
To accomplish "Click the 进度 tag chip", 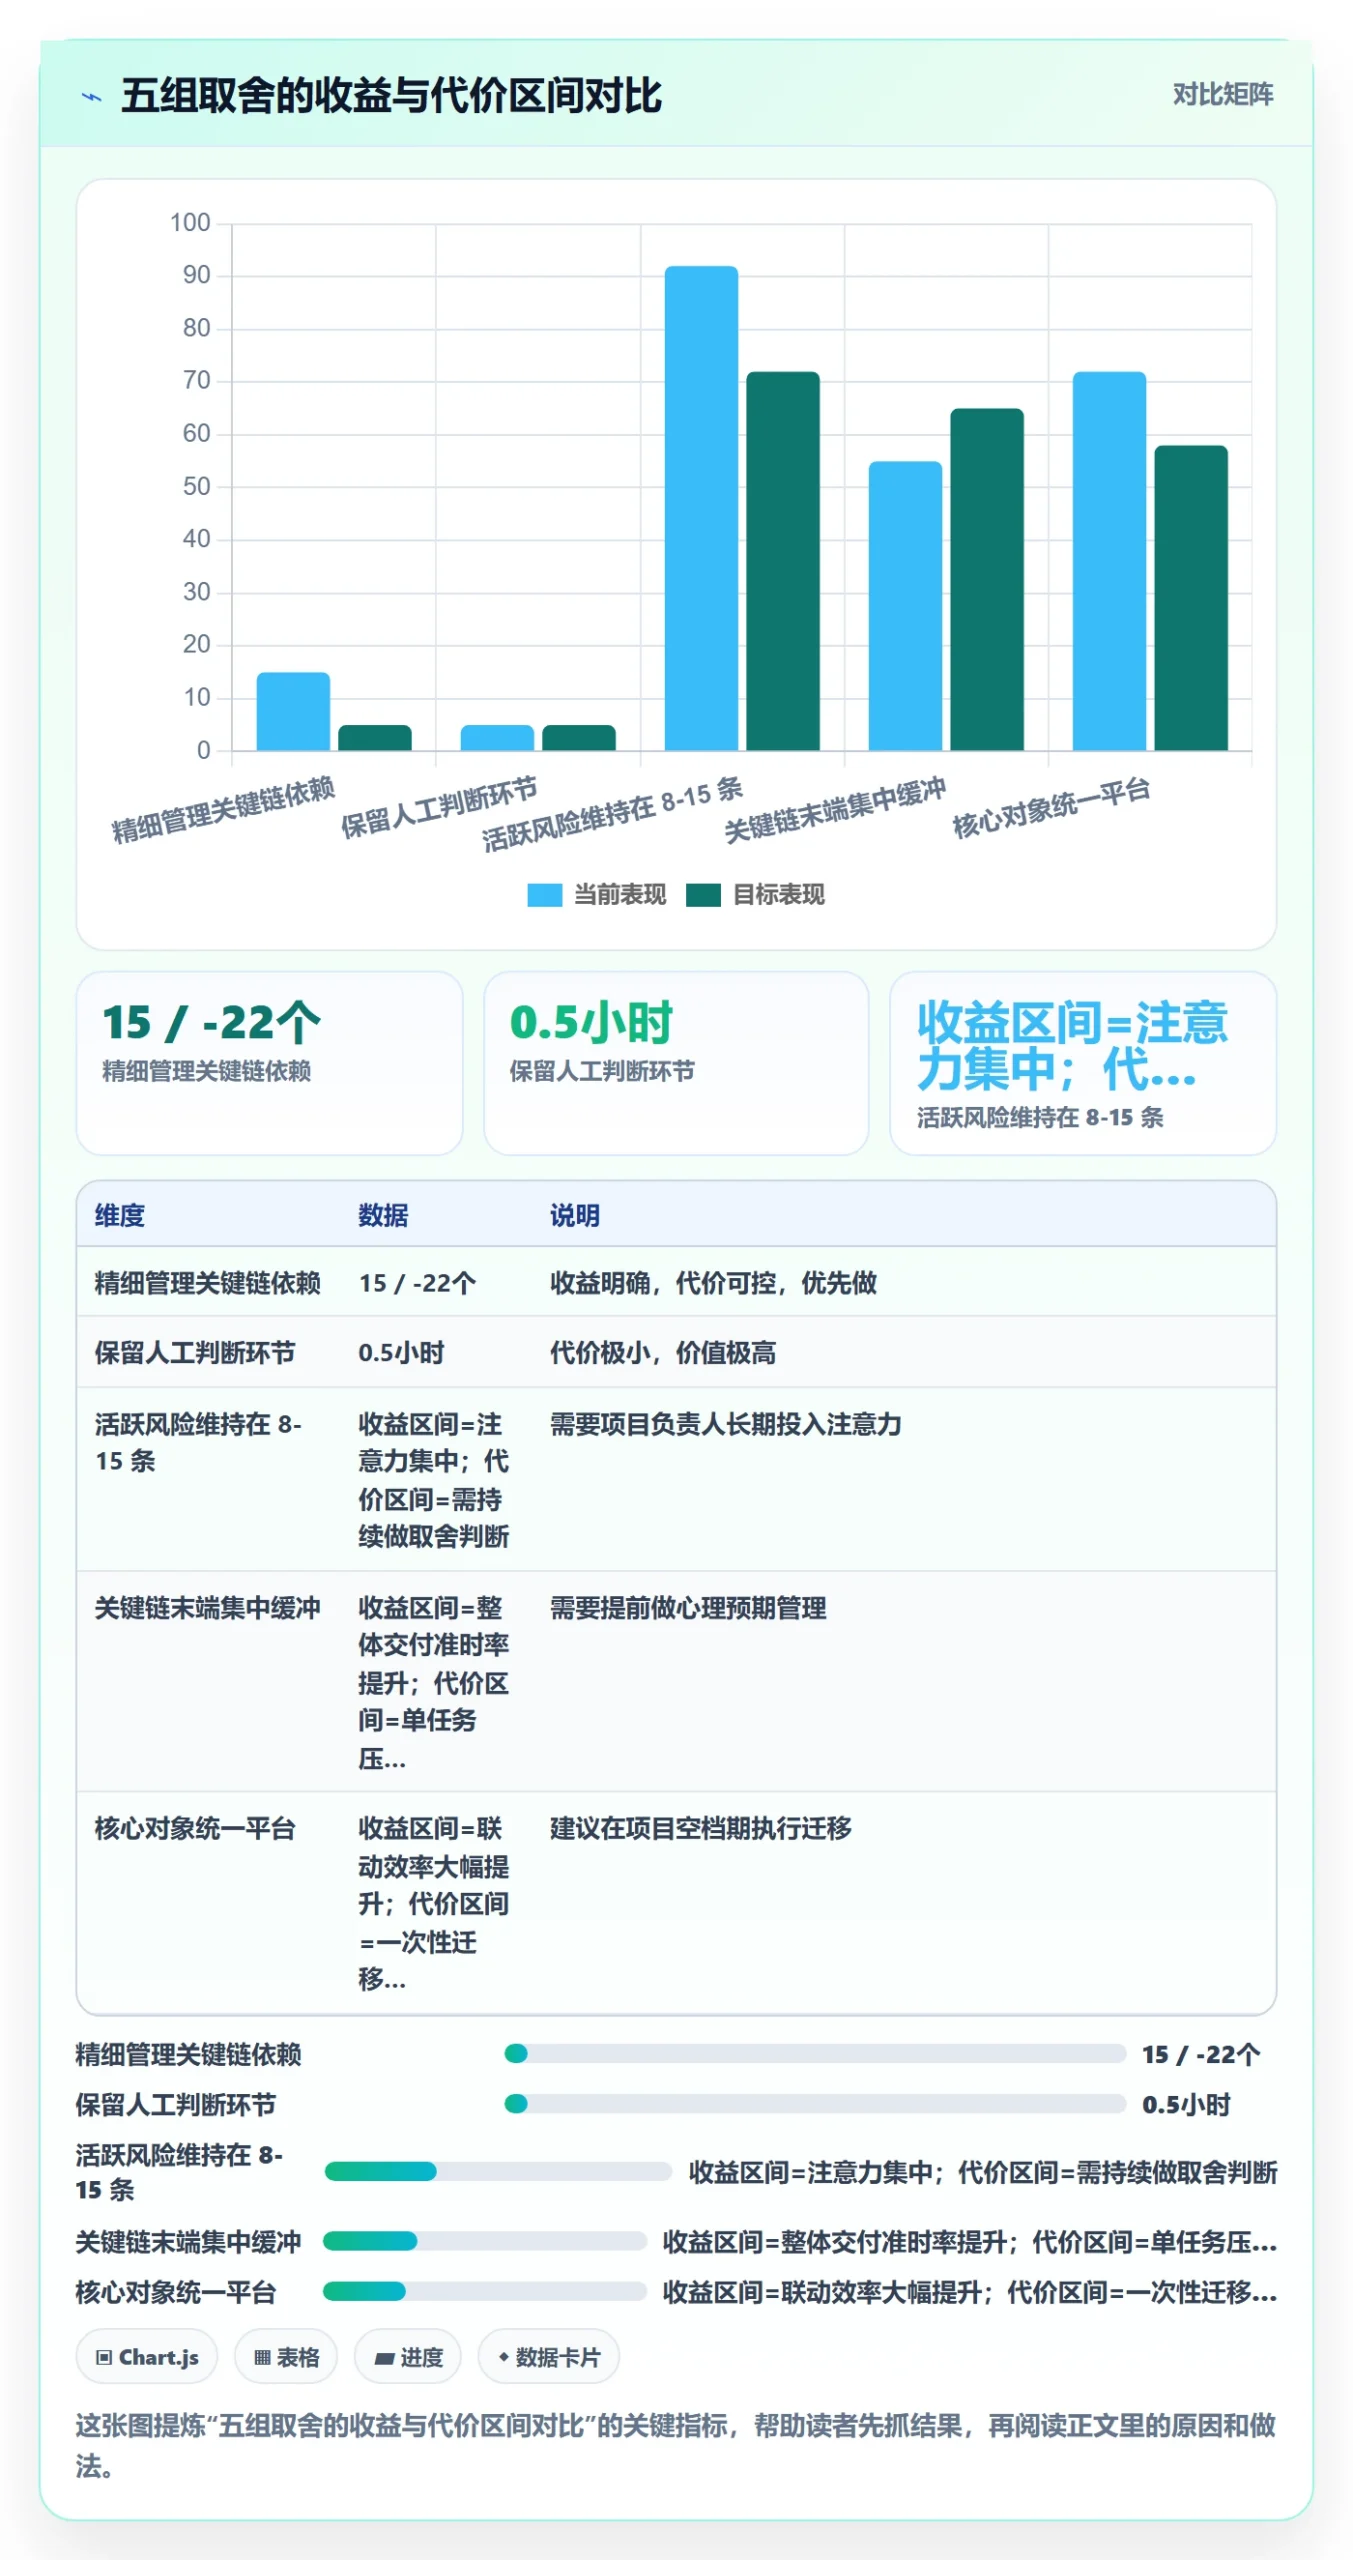I will (407, 2356).
